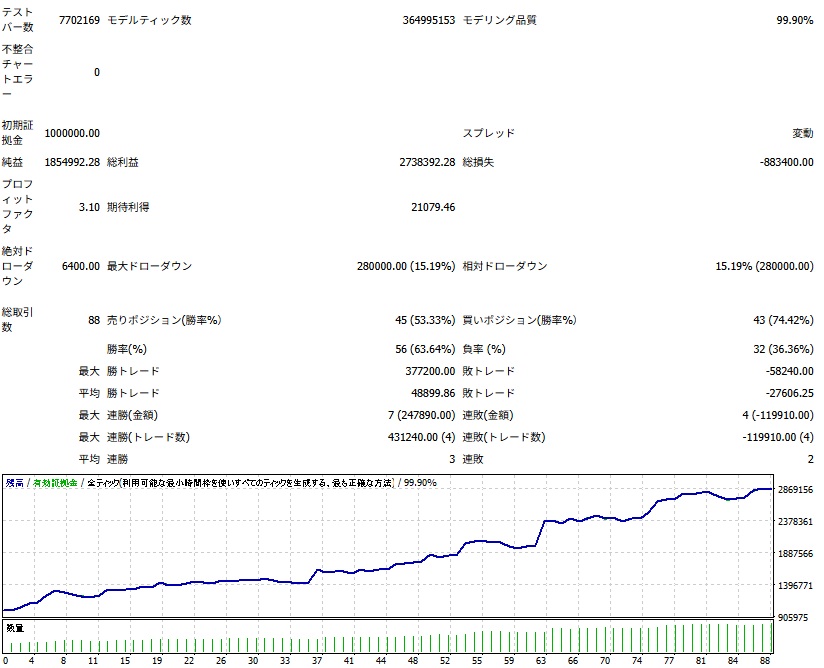Click x-axis tick label 88 on chart
Image resolution: width=824 pixels, height=668 pixels.
(766, 660)
